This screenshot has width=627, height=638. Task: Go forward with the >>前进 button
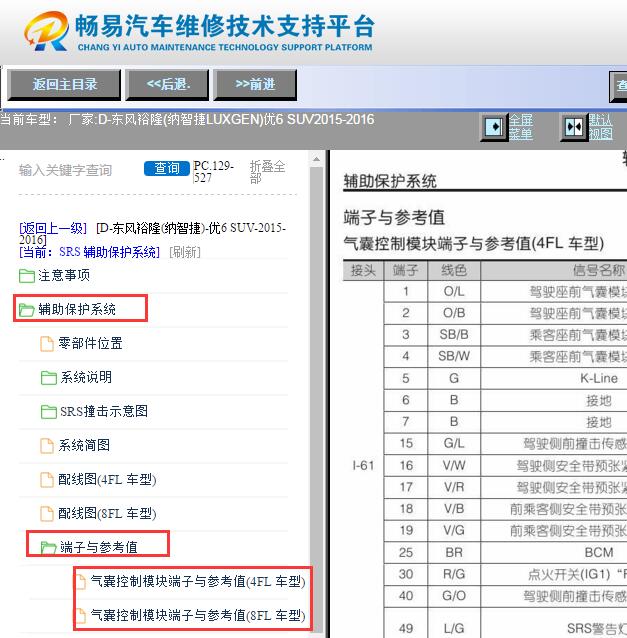click(x=255, y=85)
